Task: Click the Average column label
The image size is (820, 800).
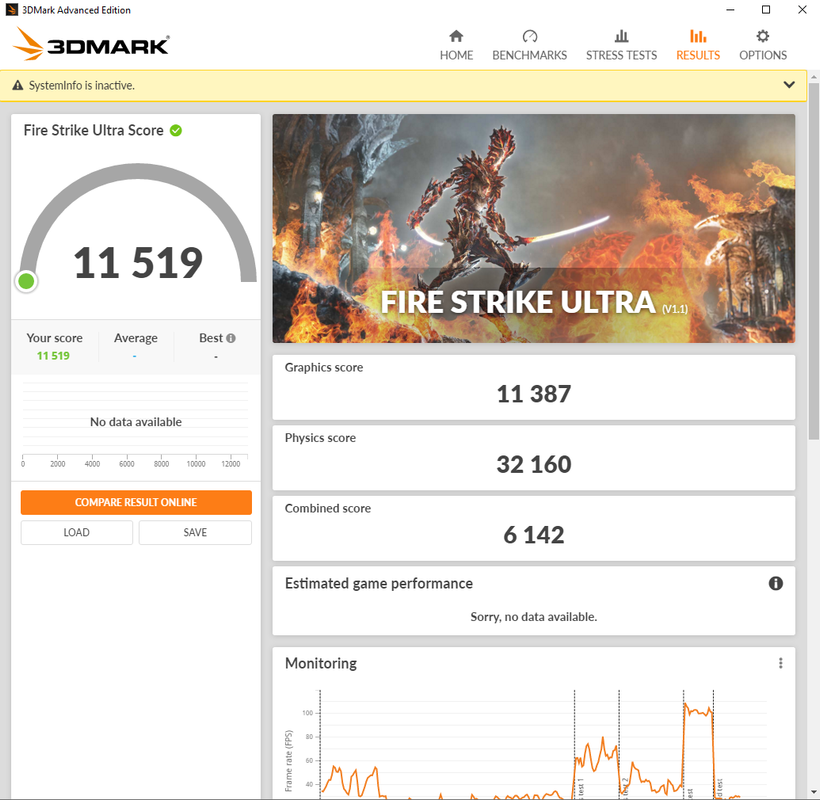Action: [135, 338]
